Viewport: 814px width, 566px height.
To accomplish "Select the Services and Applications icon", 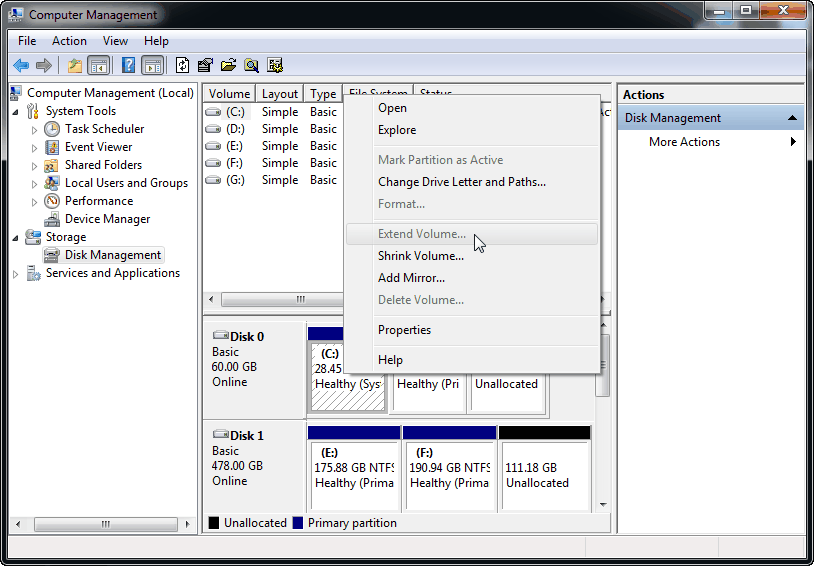I will pyautogui.click(x=33, y=273).
